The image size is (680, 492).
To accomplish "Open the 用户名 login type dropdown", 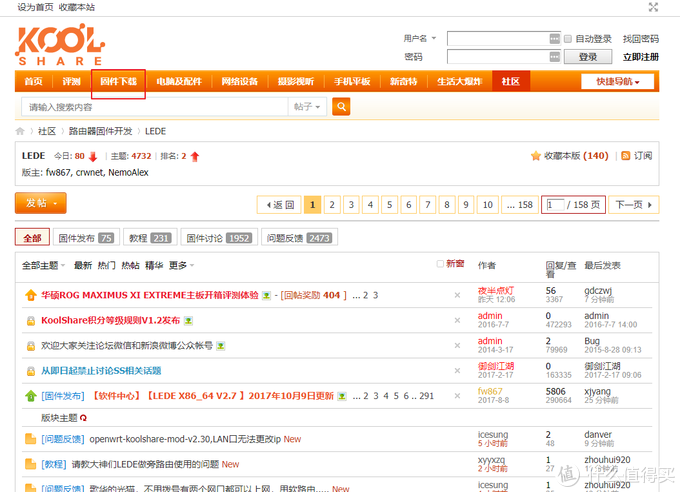I will pyautogui.click(x=420, y=39).
